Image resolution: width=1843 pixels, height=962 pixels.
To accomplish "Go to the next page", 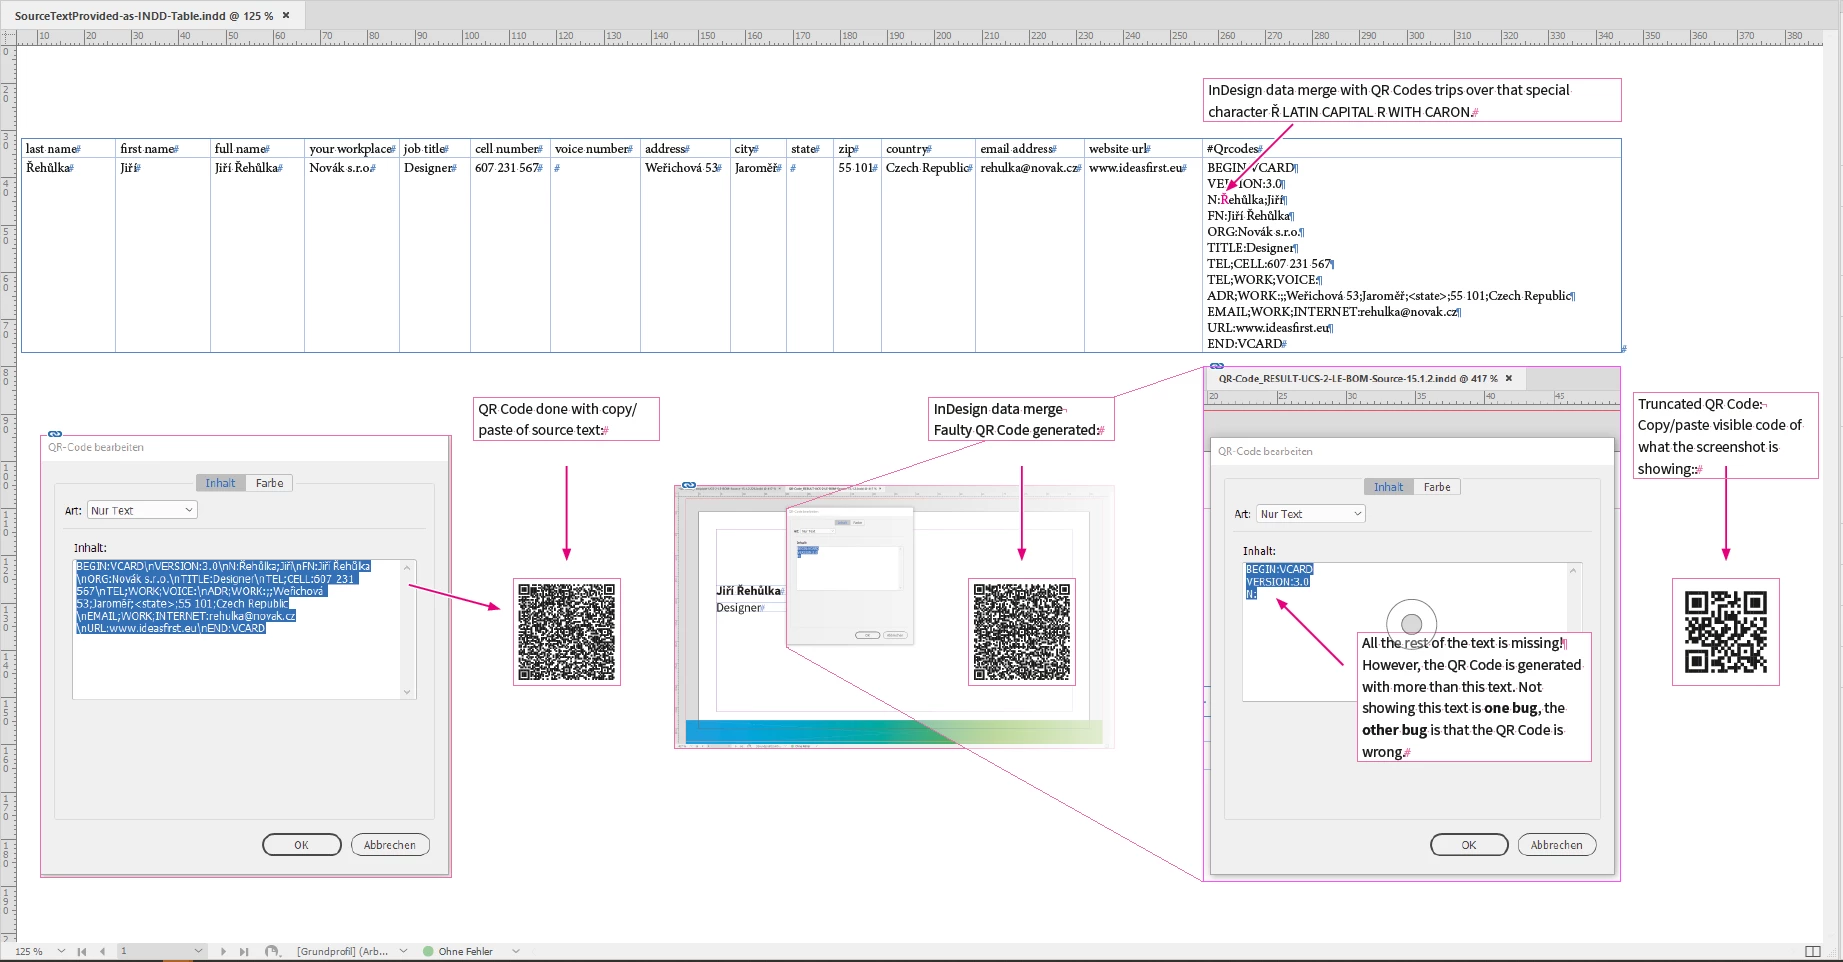I will point(223,951).
